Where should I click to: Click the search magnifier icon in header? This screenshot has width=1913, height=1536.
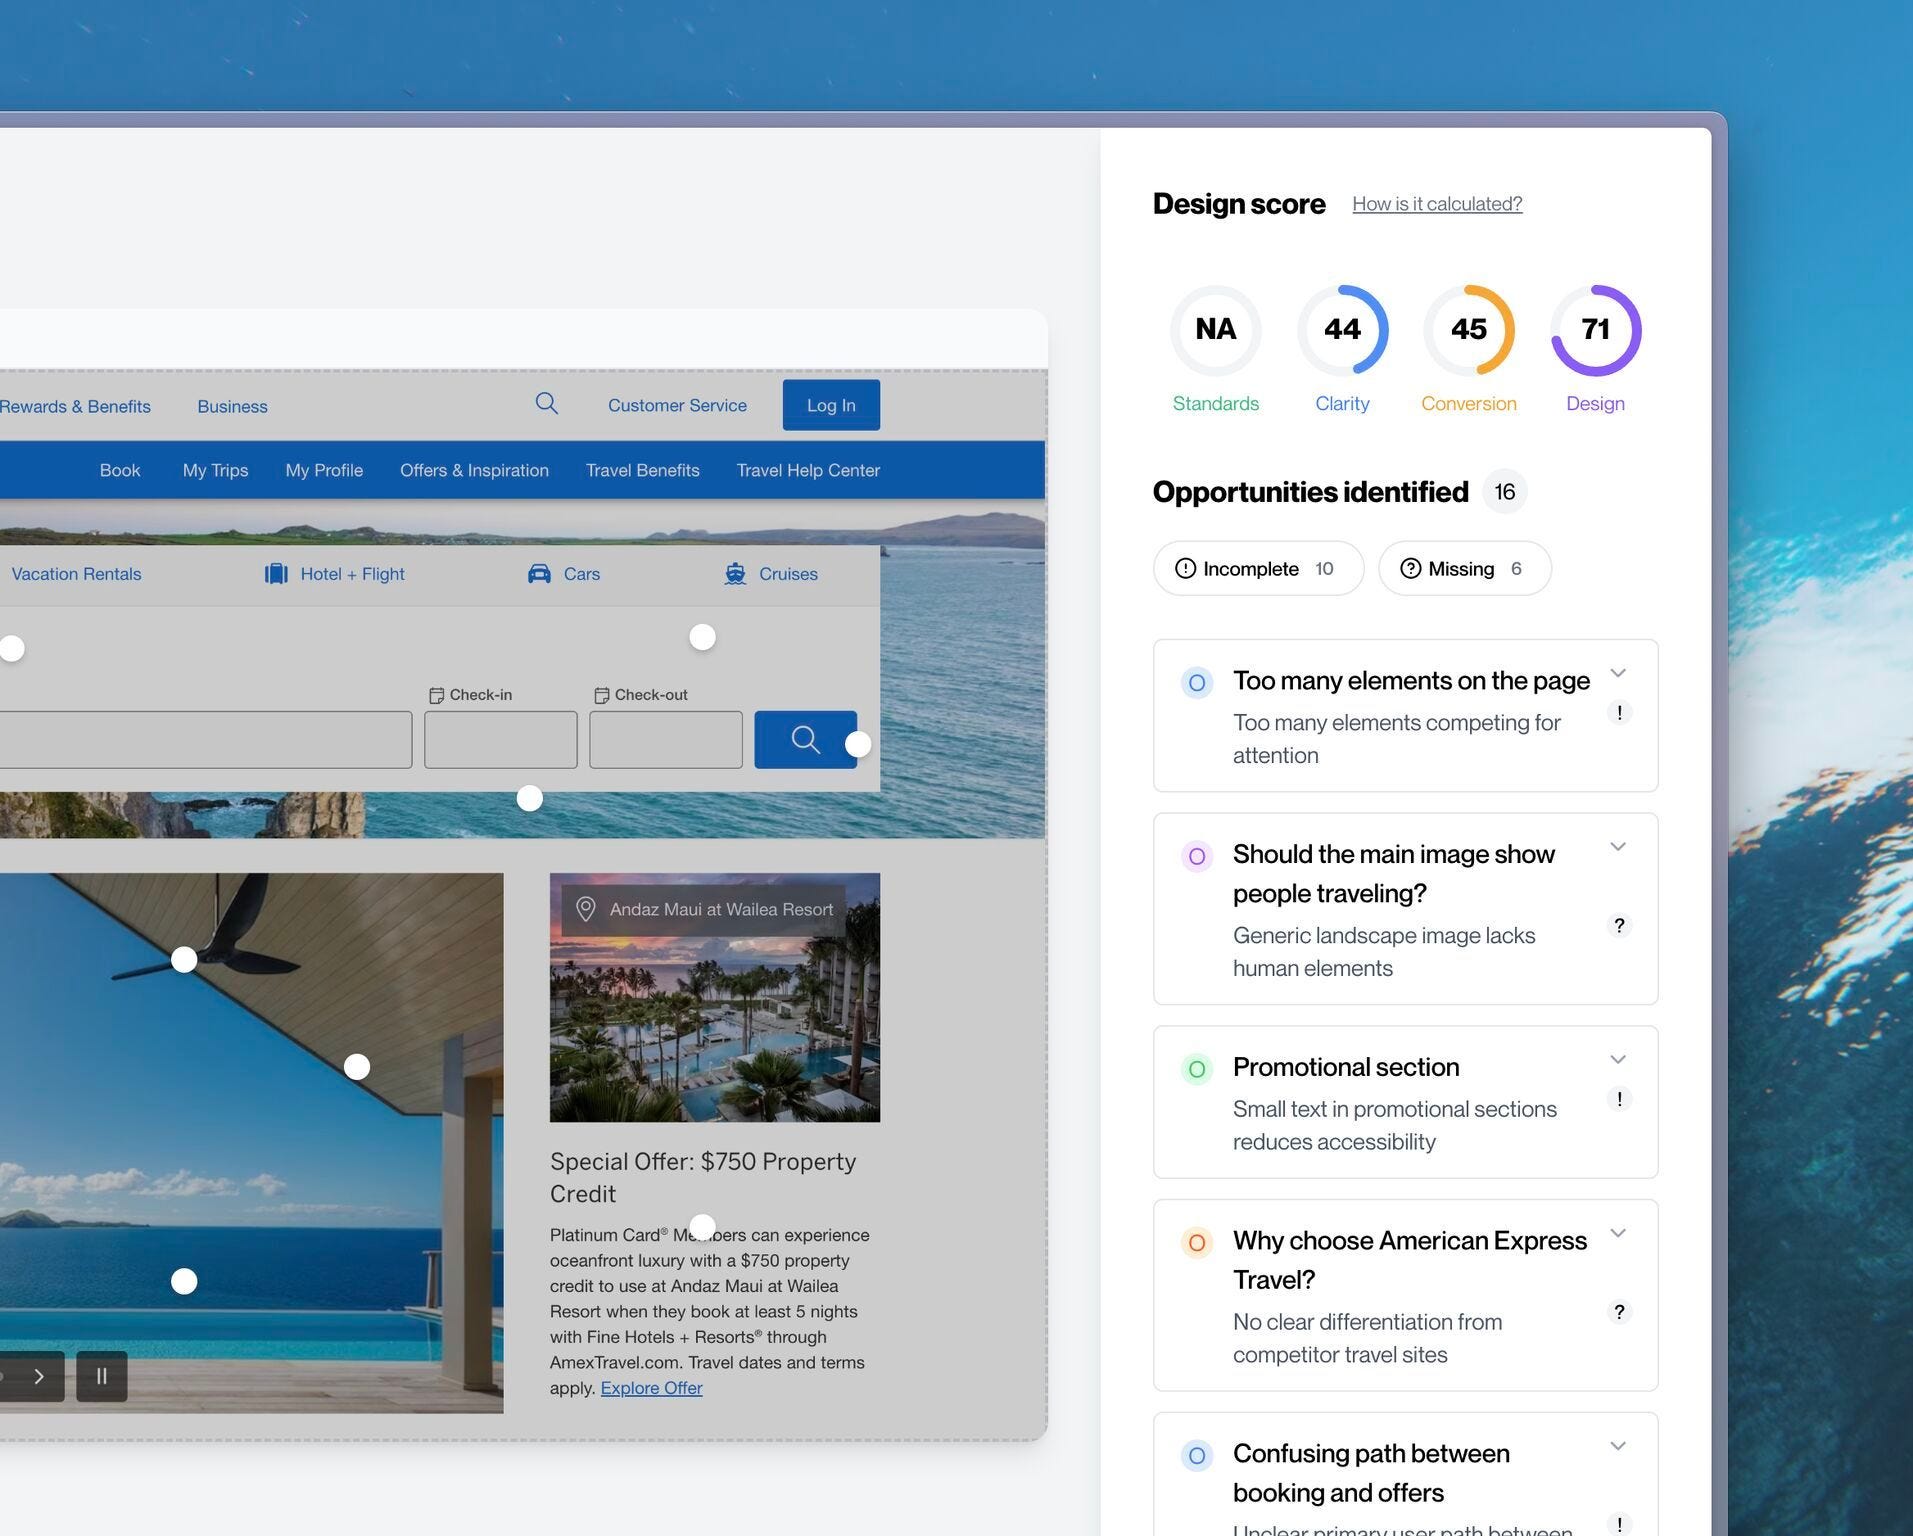tap(546, 403)
